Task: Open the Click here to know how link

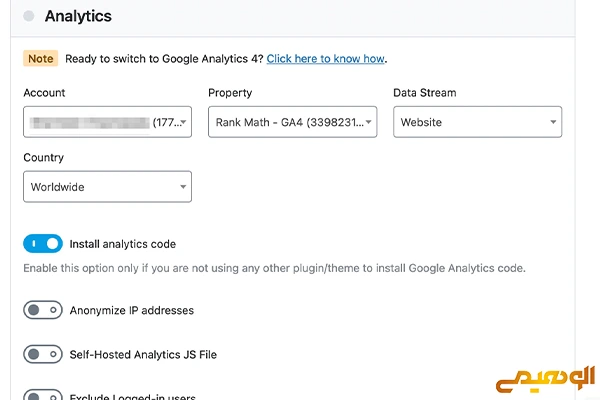Action: tap(325, 59)
